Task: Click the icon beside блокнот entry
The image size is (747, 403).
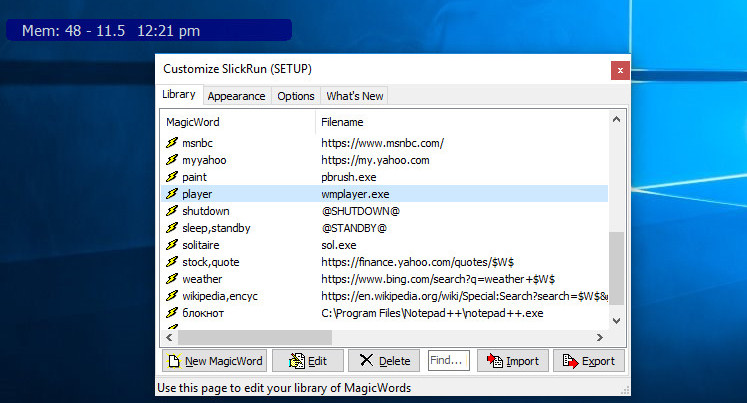Action: point(171,313)
